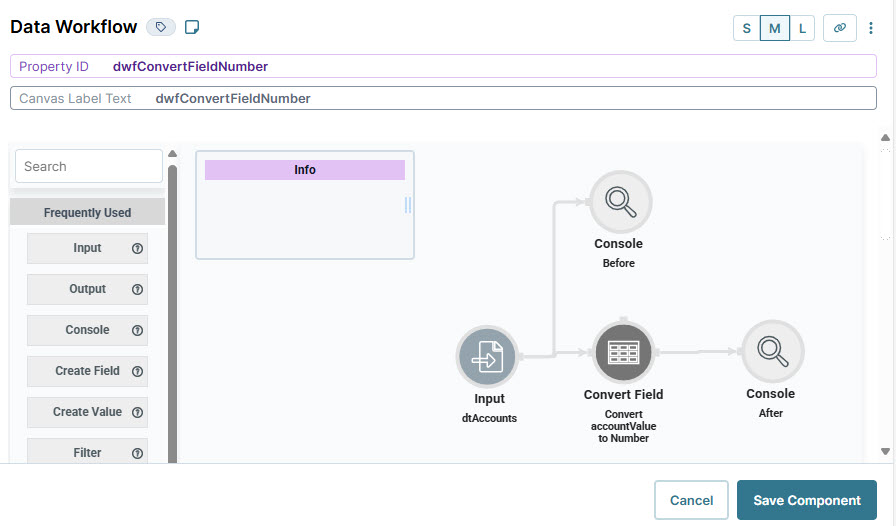Viewport: 896px width, 526px height.
Task: Open the note icon next to title
Action: coord(192,27)
